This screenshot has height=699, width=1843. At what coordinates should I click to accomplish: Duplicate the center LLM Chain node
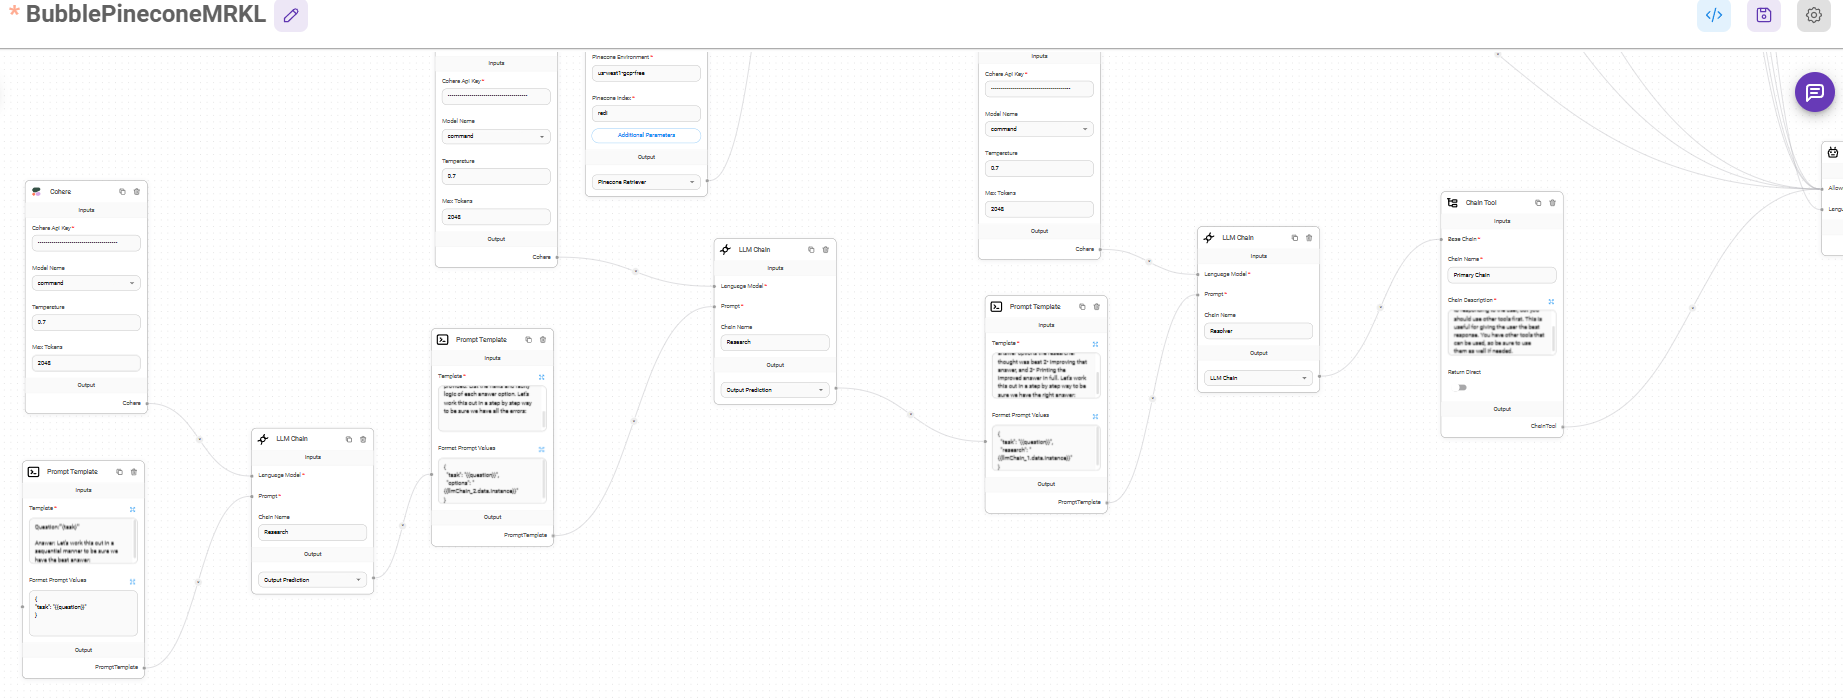pos(811,250)
